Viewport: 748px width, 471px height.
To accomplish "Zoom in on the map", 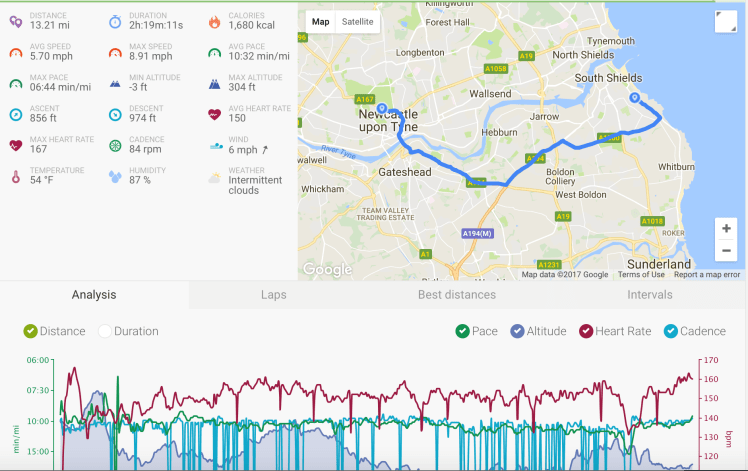I will click(x=727, y=228).
